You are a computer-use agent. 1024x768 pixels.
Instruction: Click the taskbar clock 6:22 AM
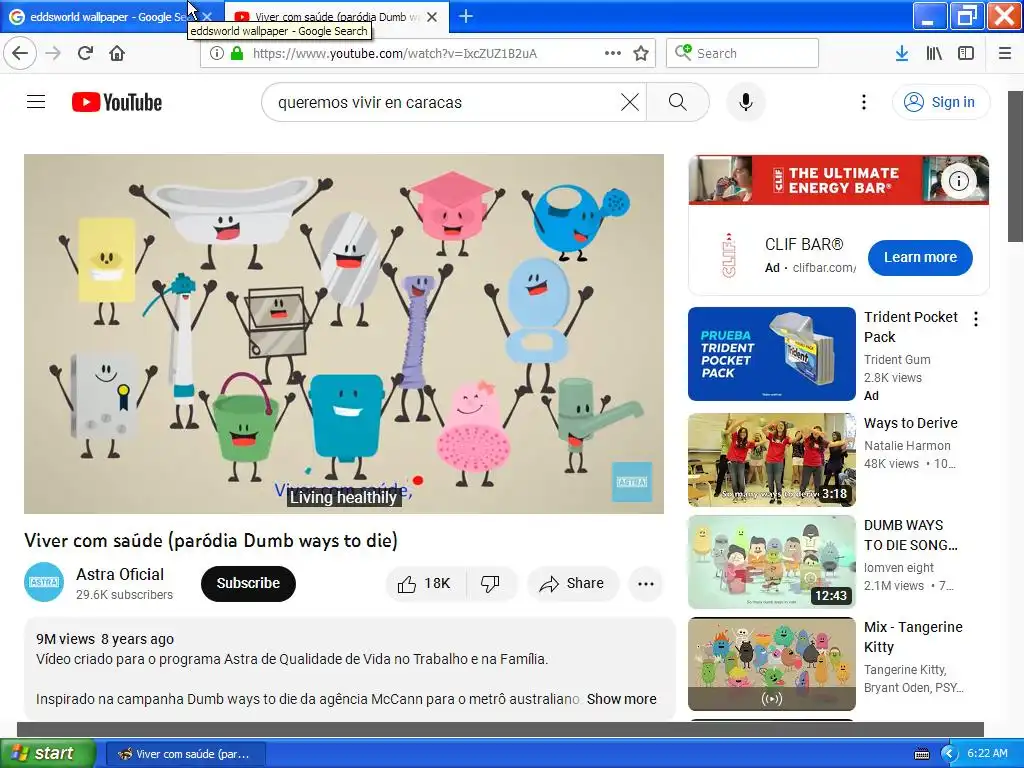pyautogui.click(x=987, y=753)
